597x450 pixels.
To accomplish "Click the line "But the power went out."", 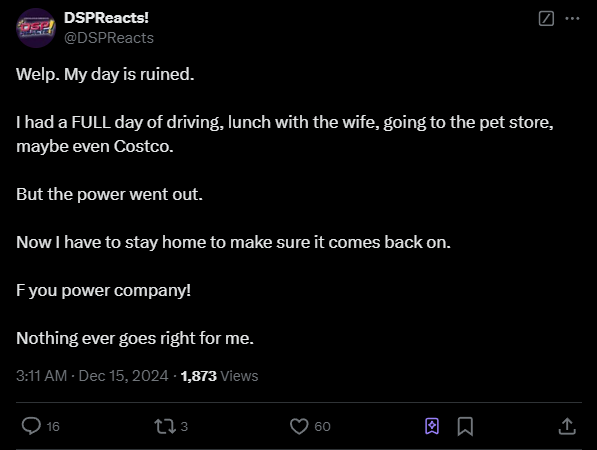I will tap(109, 194).
